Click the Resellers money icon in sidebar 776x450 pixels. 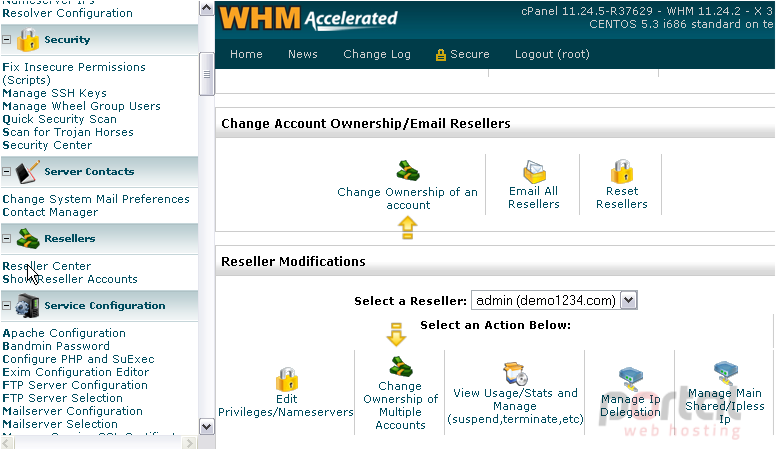click(x=28, y=239)
